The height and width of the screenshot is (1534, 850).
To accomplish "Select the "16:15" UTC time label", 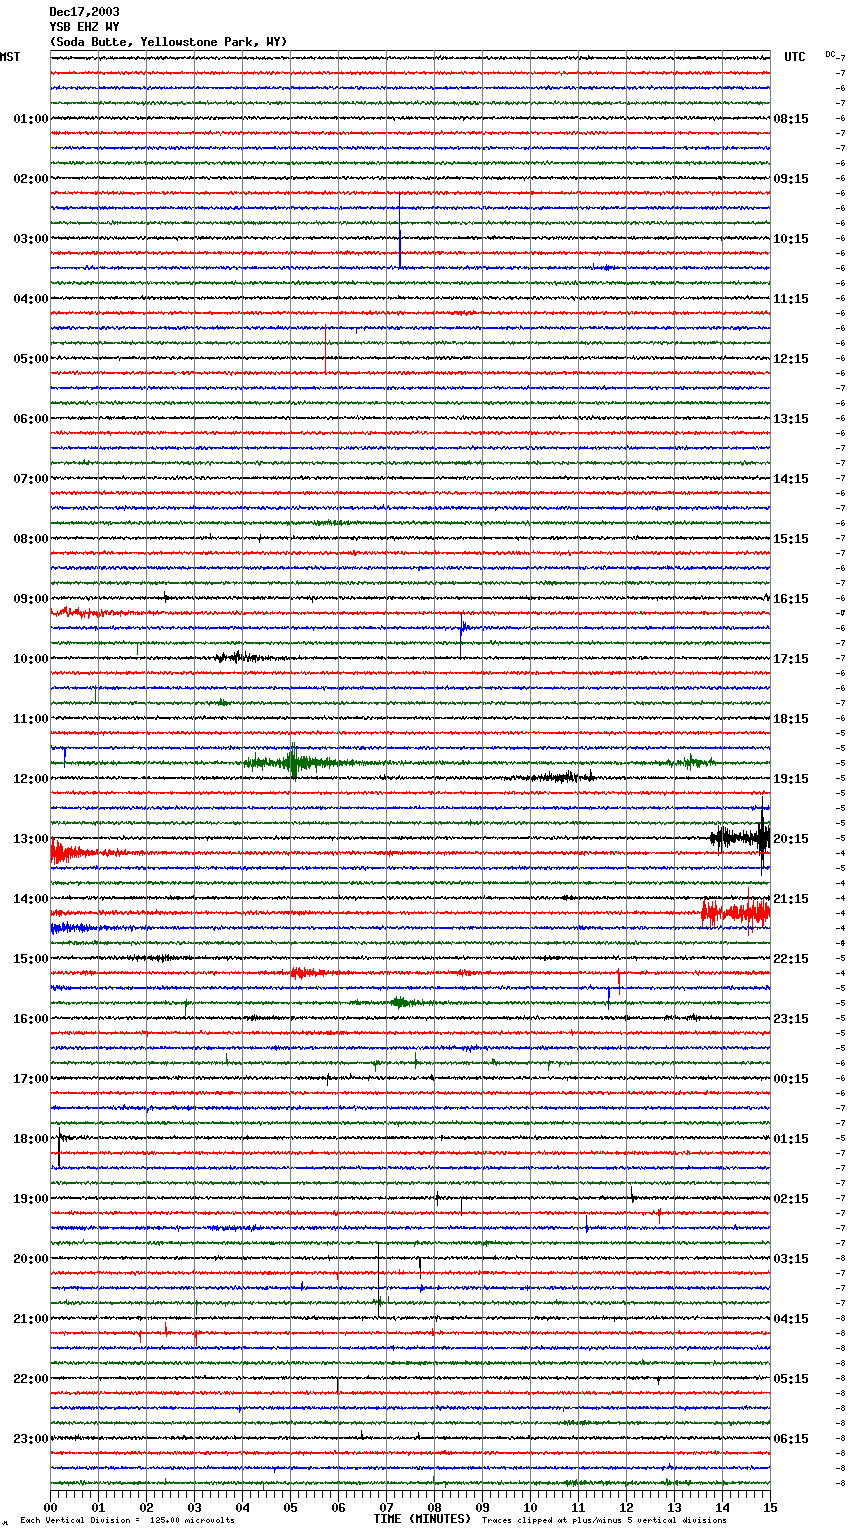I will pyautogui.click(x=791, y=599).
